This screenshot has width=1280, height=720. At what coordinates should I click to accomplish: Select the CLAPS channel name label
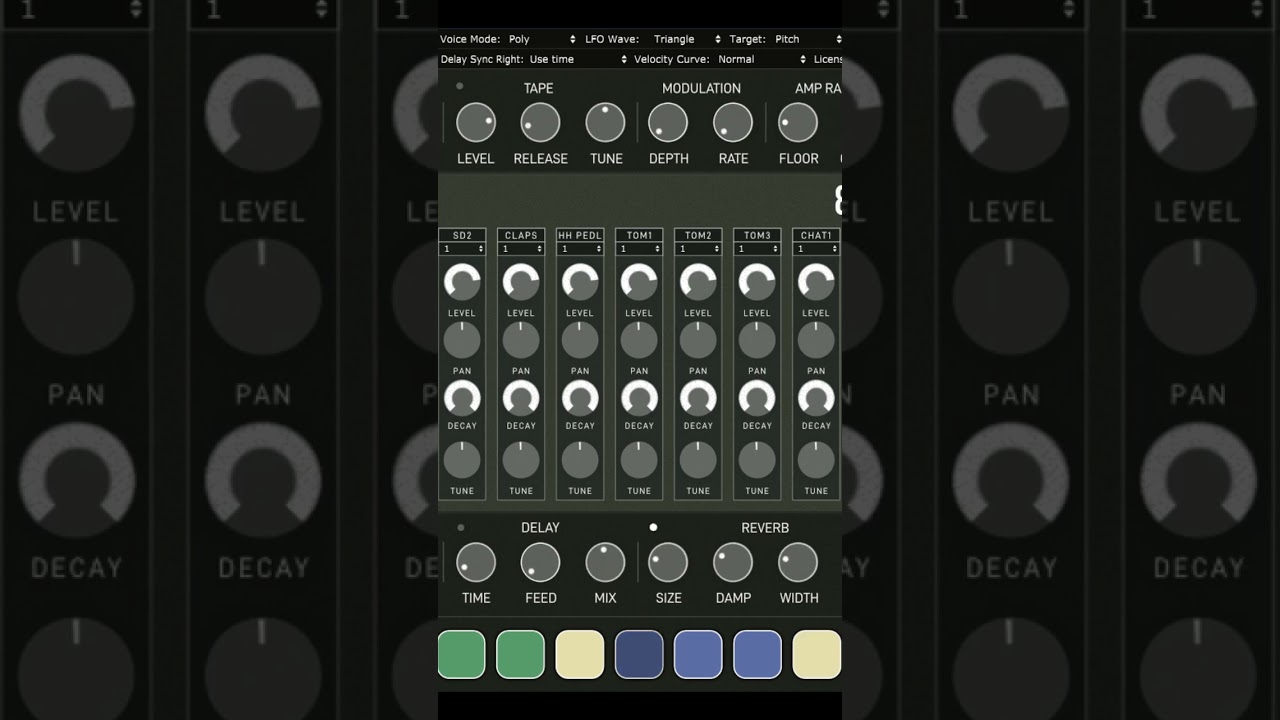tap(521, 236)
